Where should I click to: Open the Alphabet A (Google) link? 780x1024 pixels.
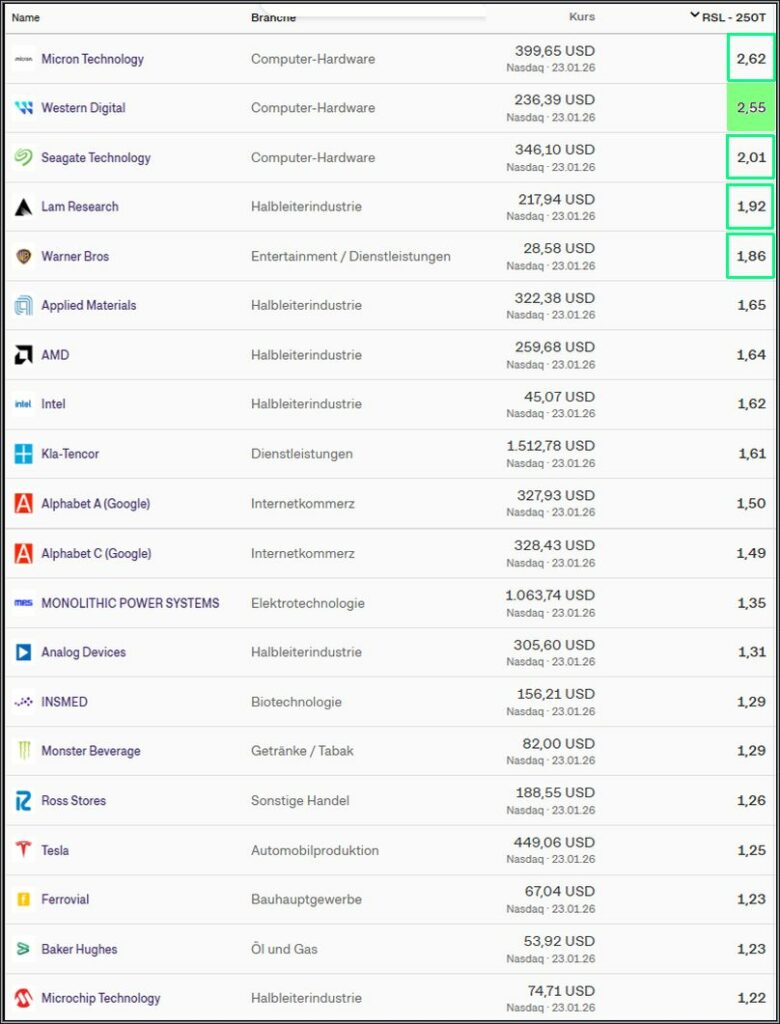[x=95, y=504]
